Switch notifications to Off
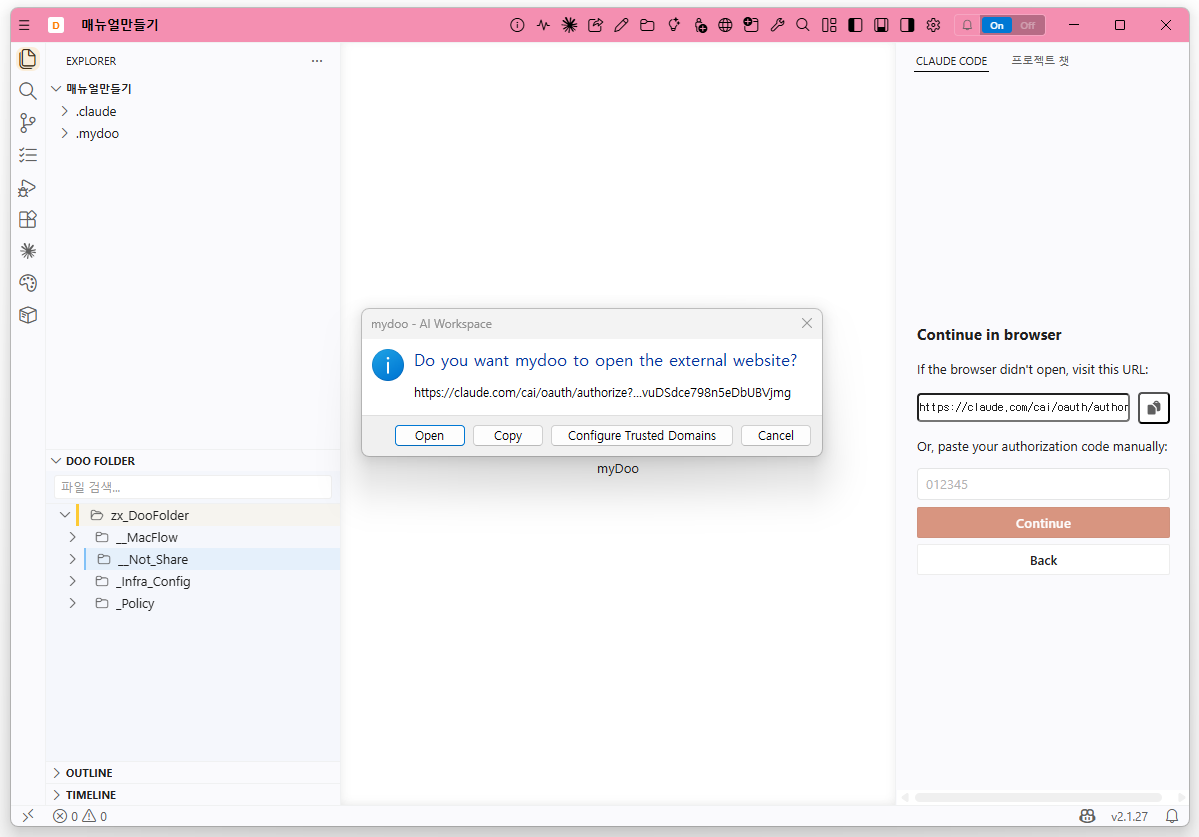The image size is (1199, 837). click(1028, 25)
